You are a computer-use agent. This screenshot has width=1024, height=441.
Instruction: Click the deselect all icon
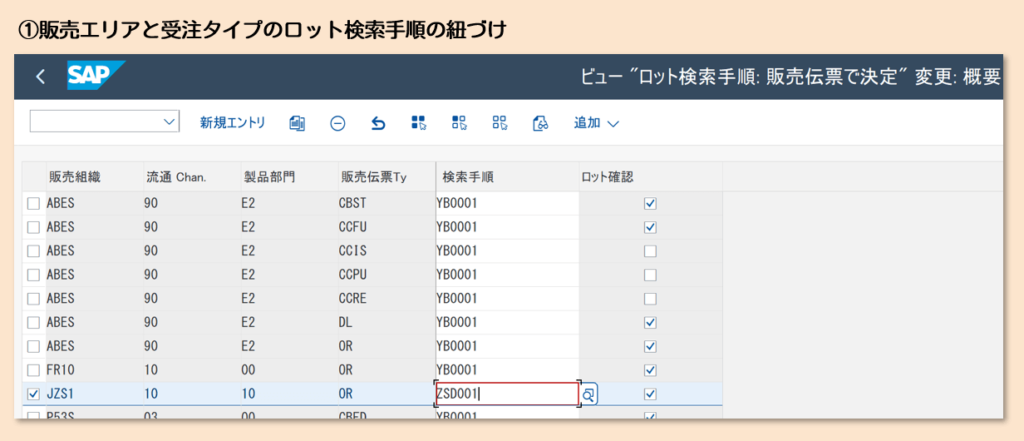(500, 123)
